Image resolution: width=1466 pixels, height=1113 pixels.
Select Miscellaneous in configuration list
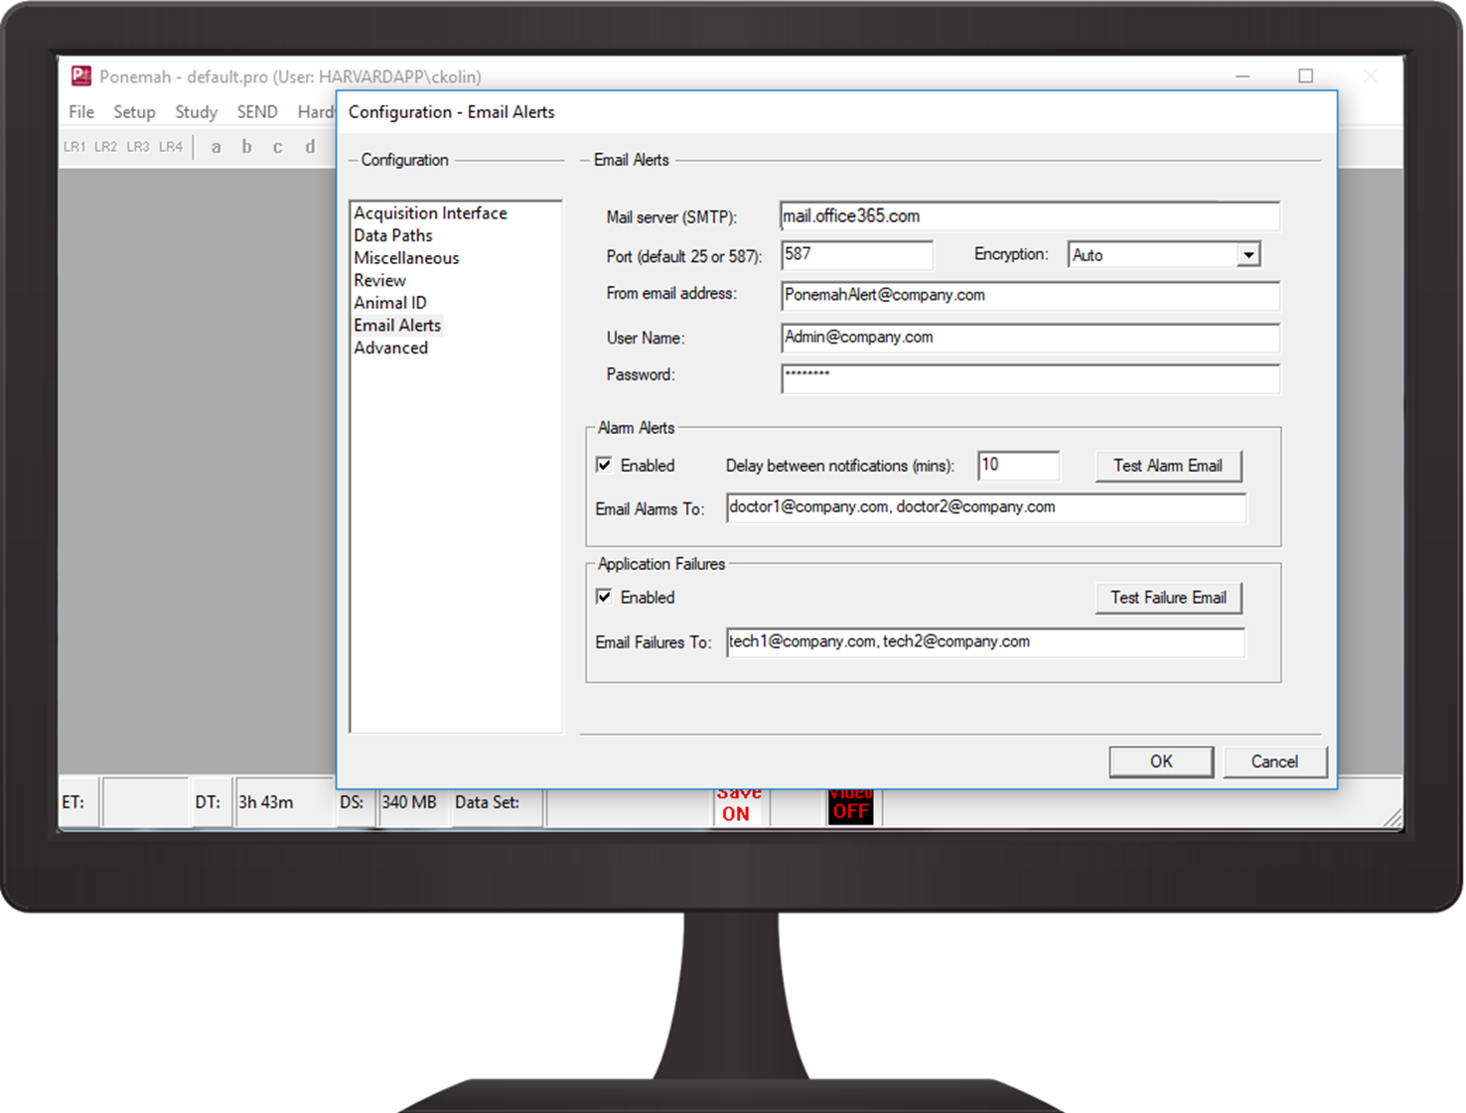(x=406, y=258)
